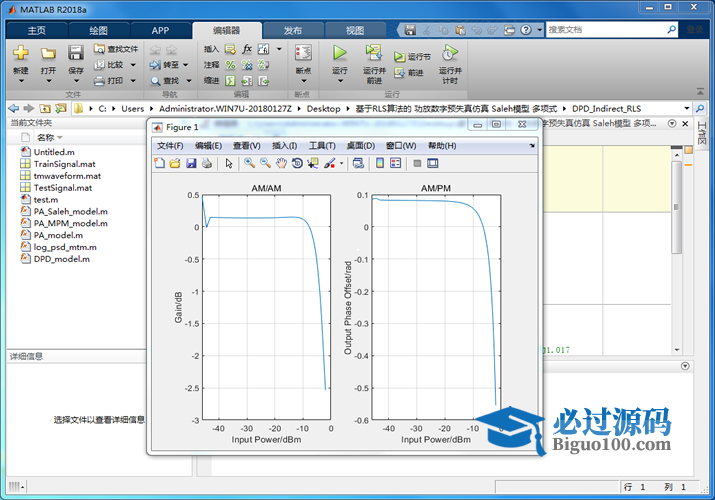Click the Breakpoints (断点) icon

point(303,56)
